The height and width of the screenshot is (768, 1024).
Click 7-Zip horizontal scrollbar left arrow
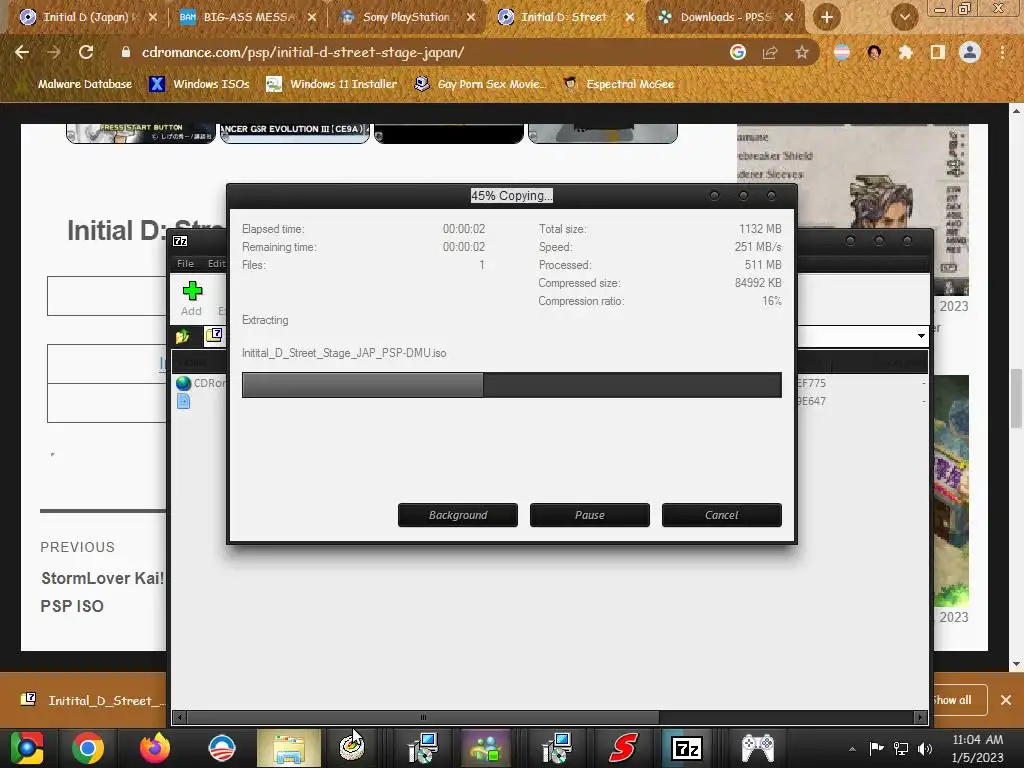click(x=180, y=717)
